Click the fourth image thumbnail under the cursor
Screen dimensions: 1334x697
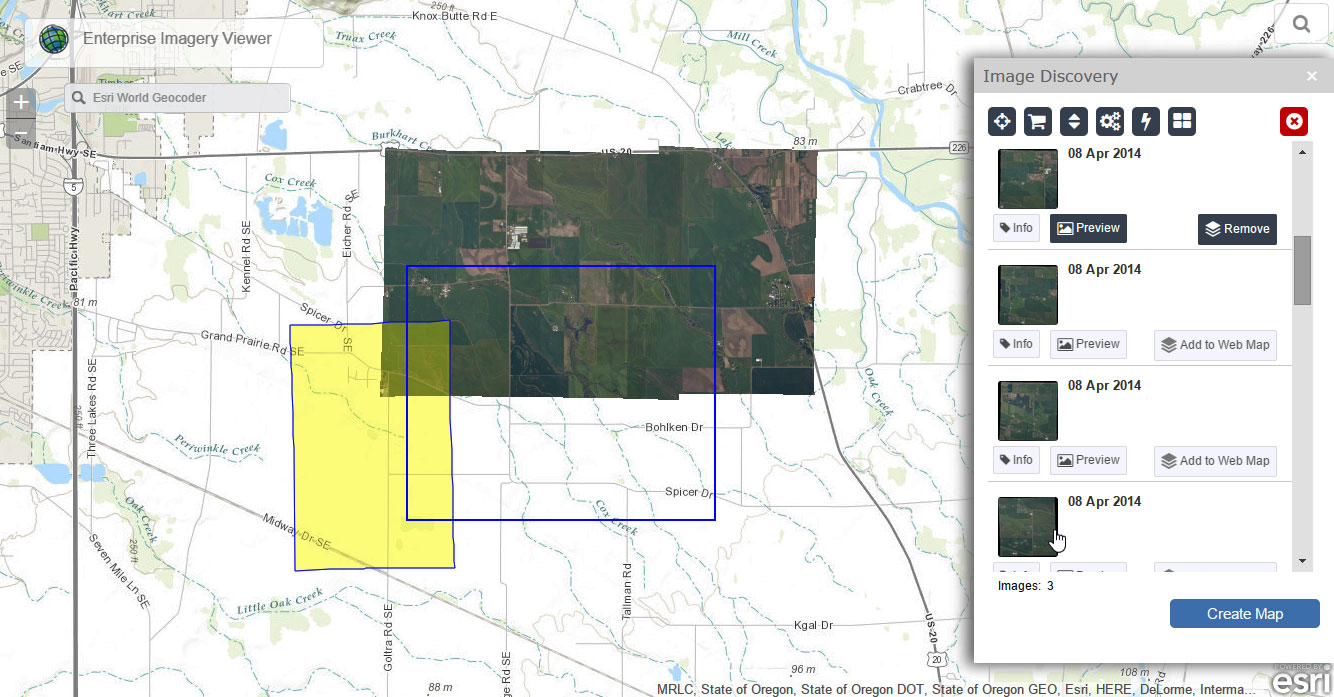tap(1028, 527)
